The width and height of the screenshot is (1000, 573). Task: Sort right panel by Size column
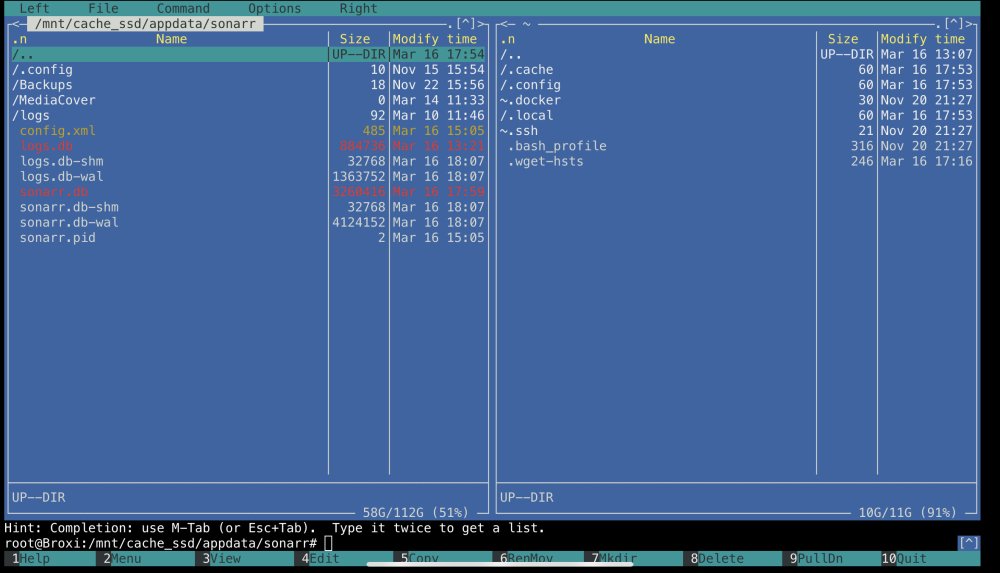[x=843, y=39]
